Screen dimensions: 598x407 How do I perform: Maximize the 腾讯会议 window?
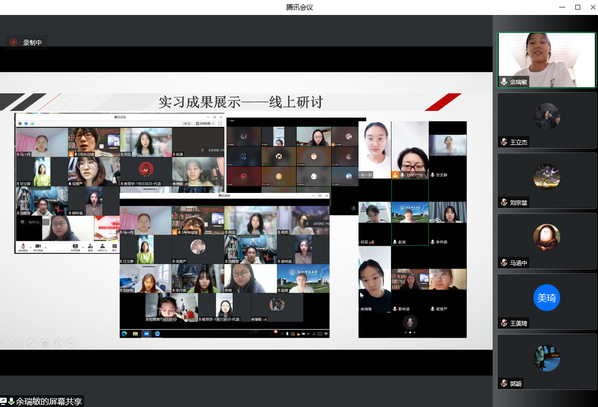[x=578, y=7]
